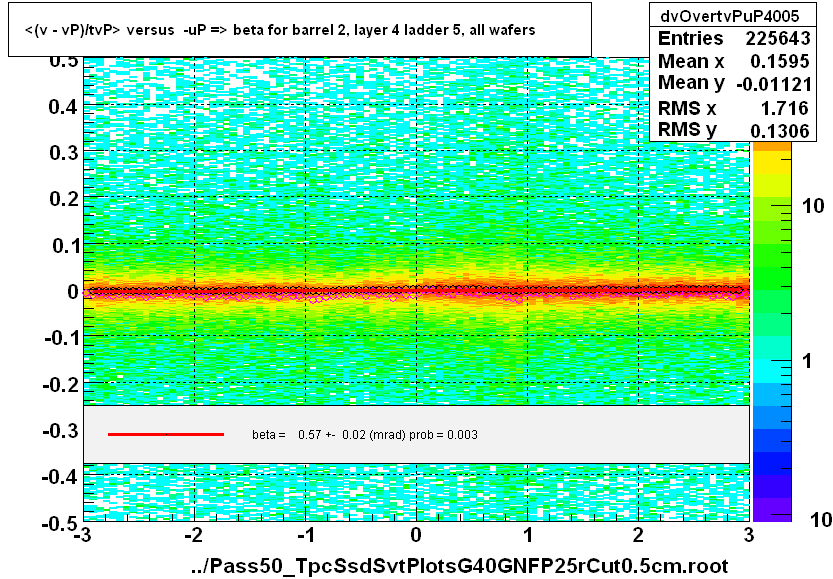Click the red fit line sample in legend
Viewport: 833px width, 579px height.
(x=166, y=435)
